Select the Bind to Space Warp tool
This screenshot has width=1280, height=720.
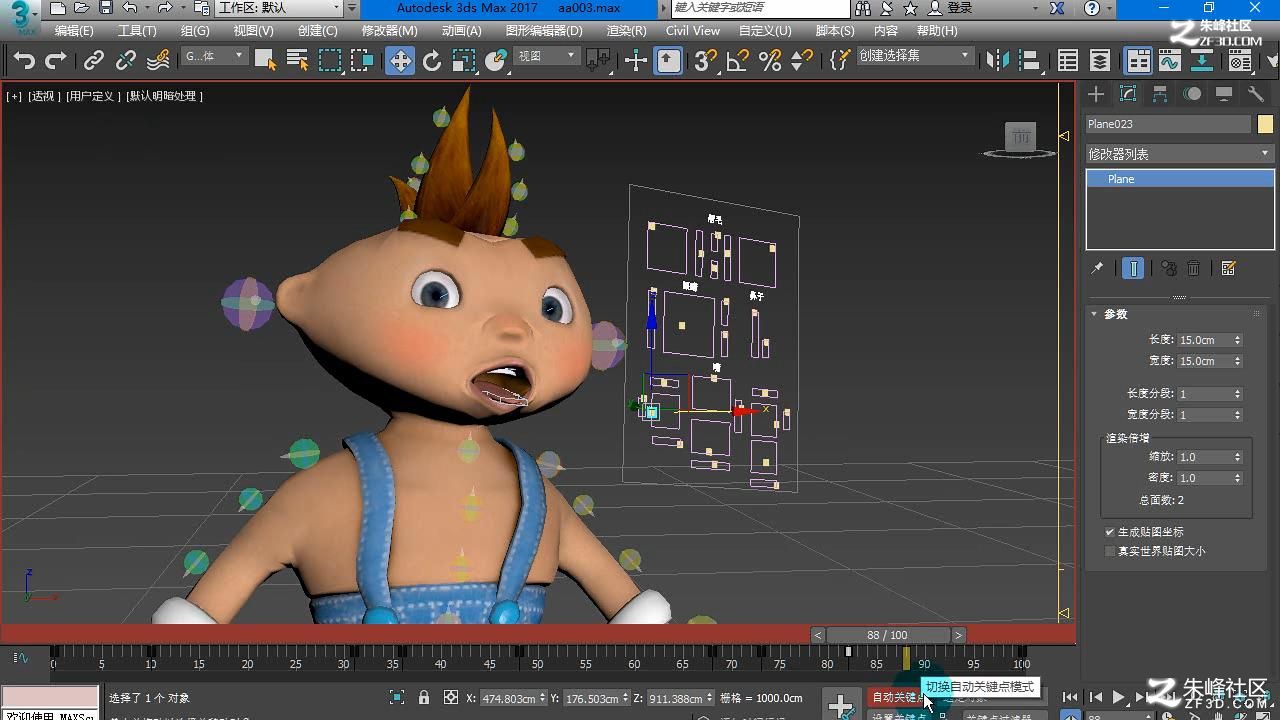(x=158, y=61)
